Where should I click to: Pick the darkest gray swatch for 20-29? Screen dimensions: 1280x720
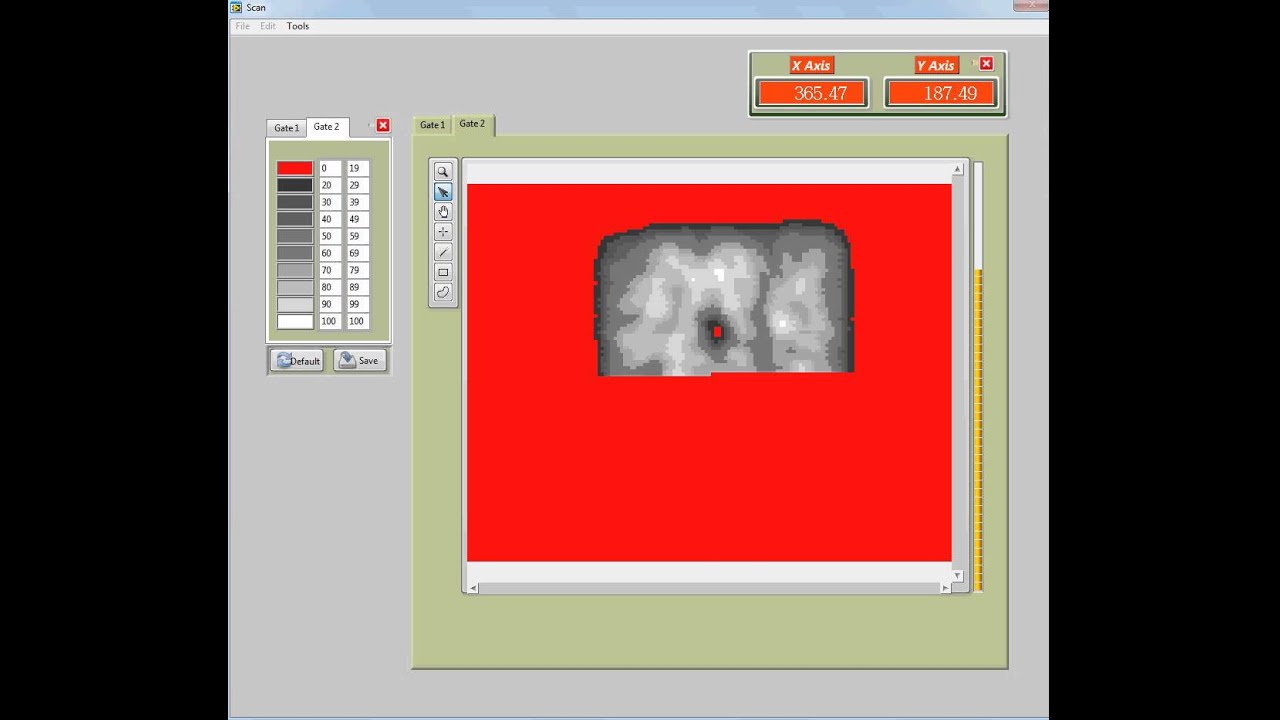click(x=295, y=185)
